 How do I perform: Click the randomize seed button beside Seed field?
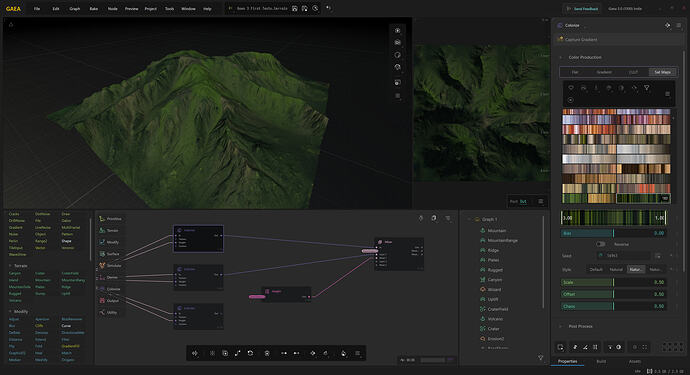coord(658,256)
